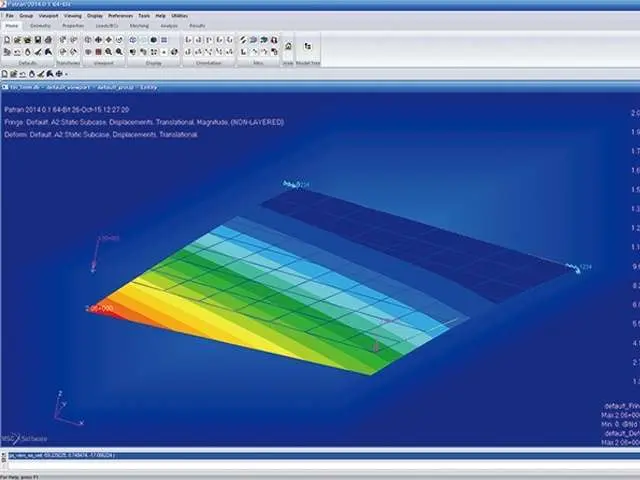Switch to the Results tab
This screenshot has height=480, width=640.
(x=197, y=24)
